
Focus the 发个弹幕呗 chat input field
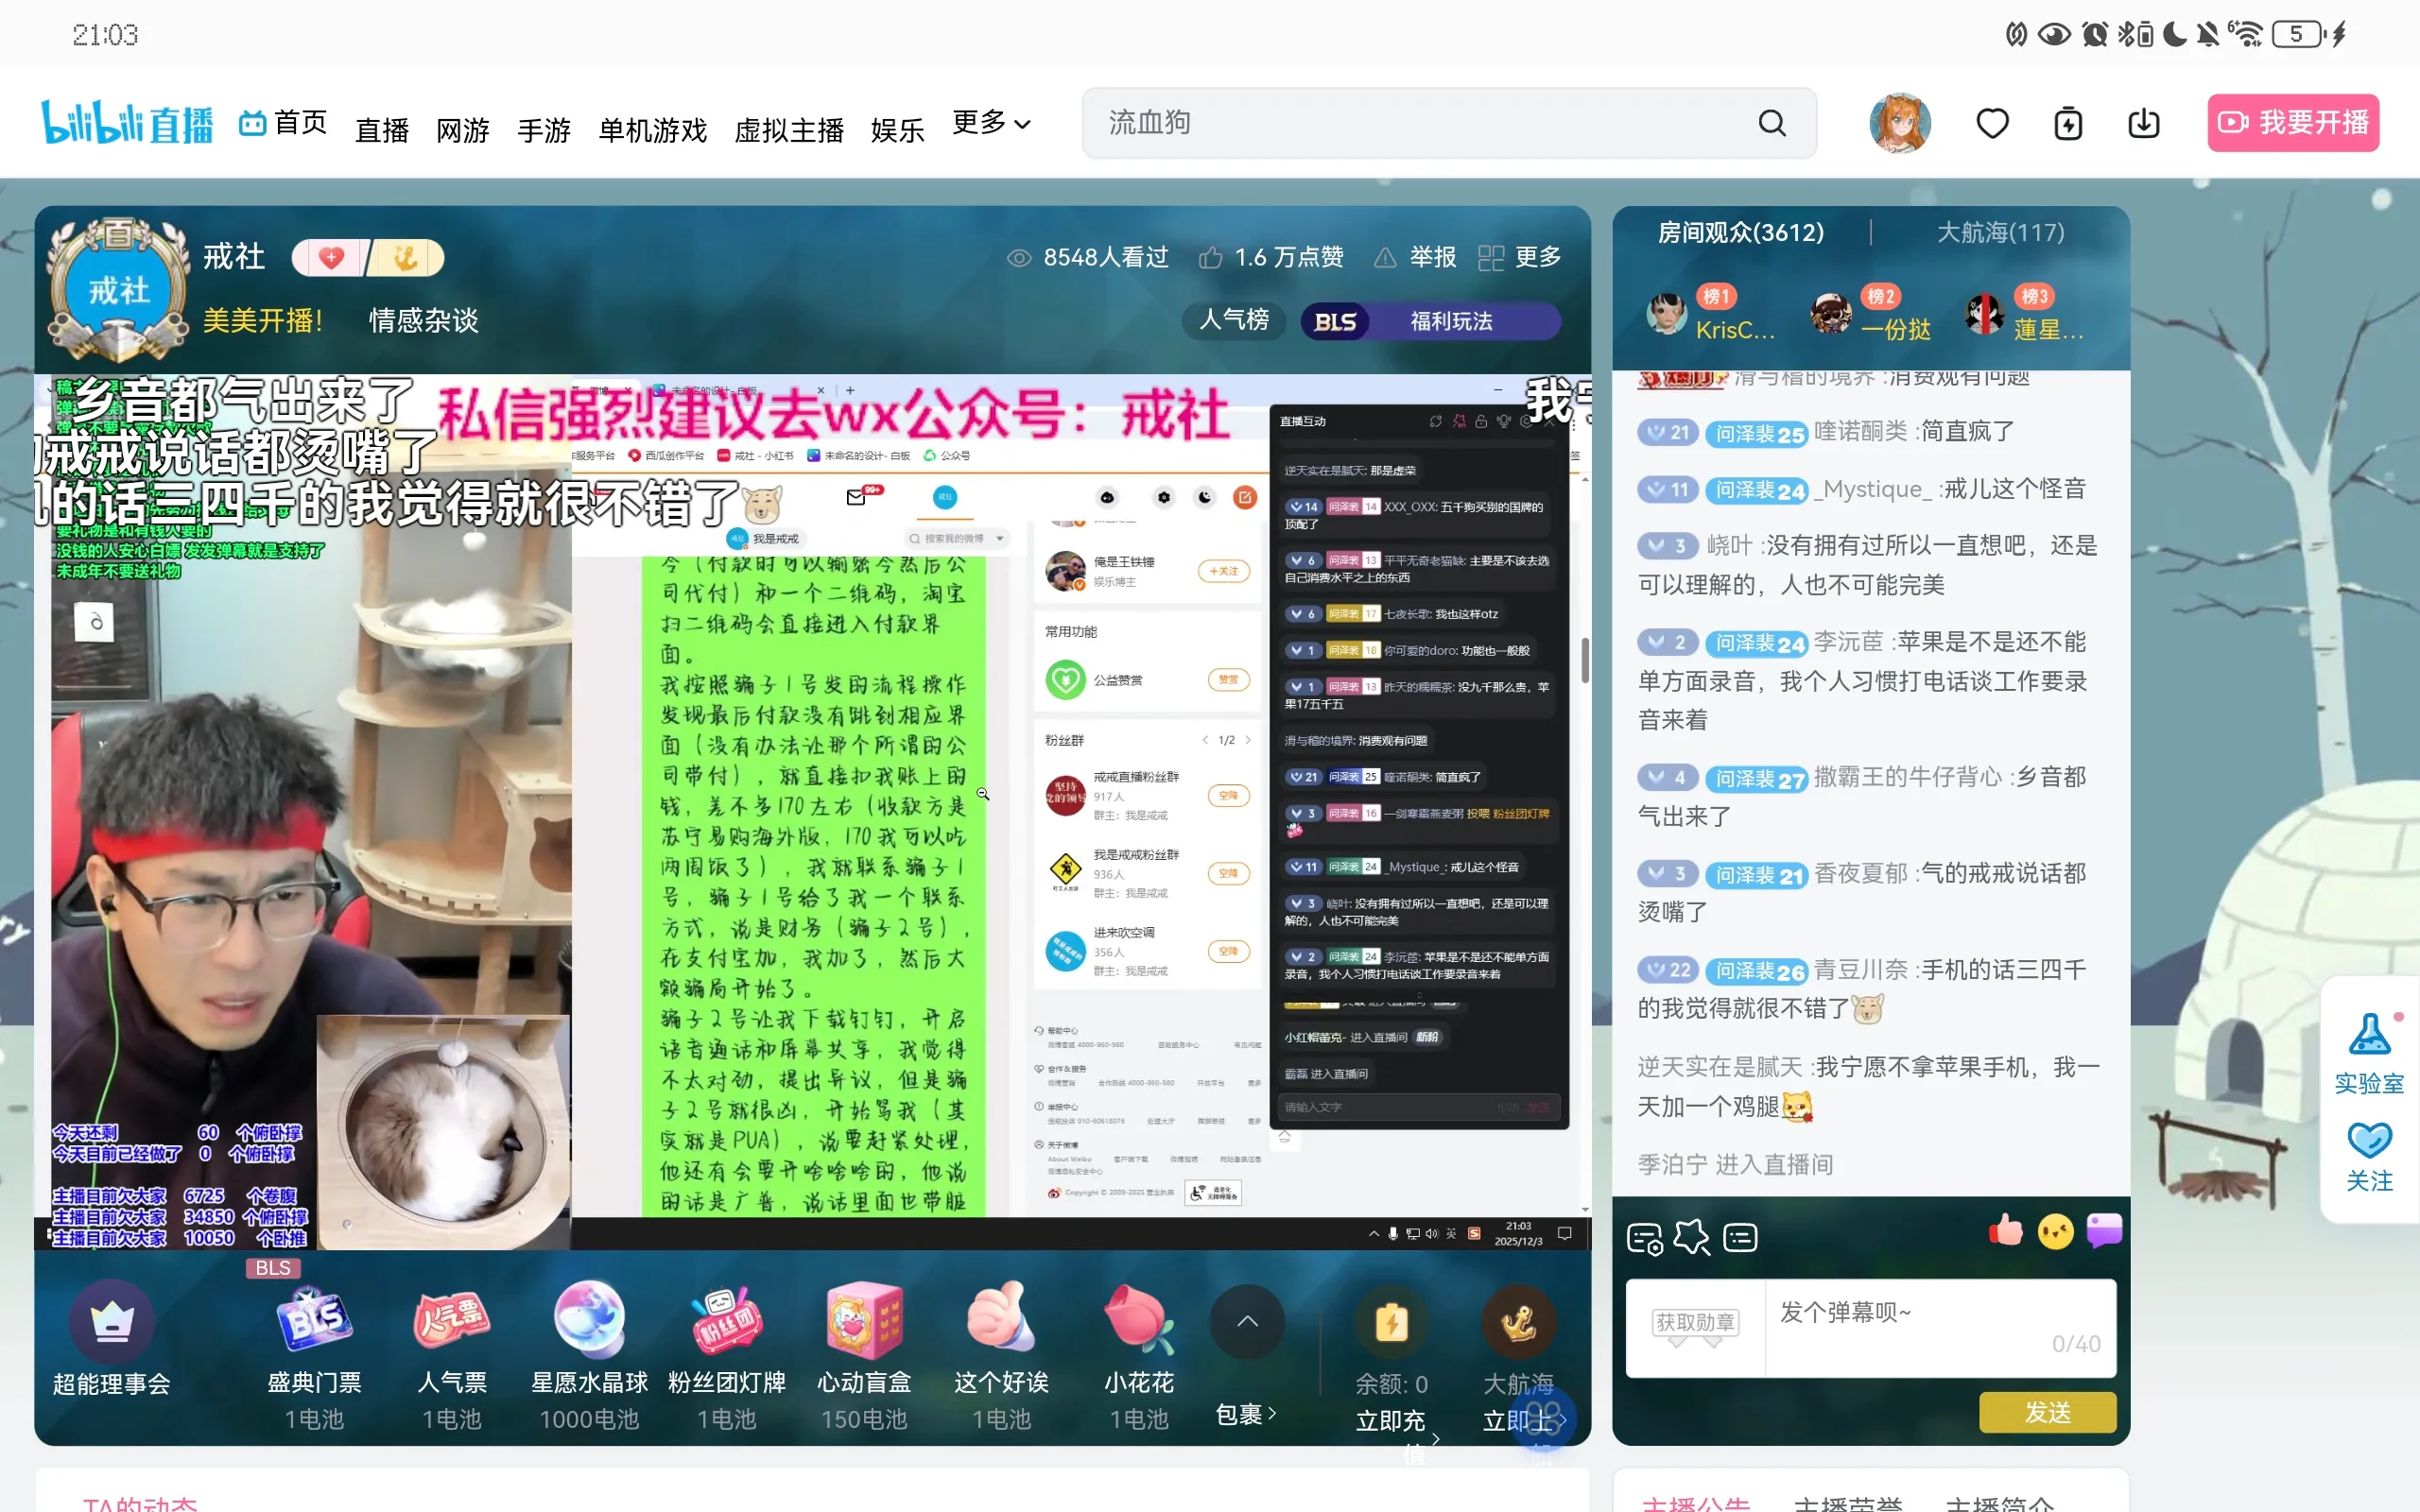[1939, 1327]
